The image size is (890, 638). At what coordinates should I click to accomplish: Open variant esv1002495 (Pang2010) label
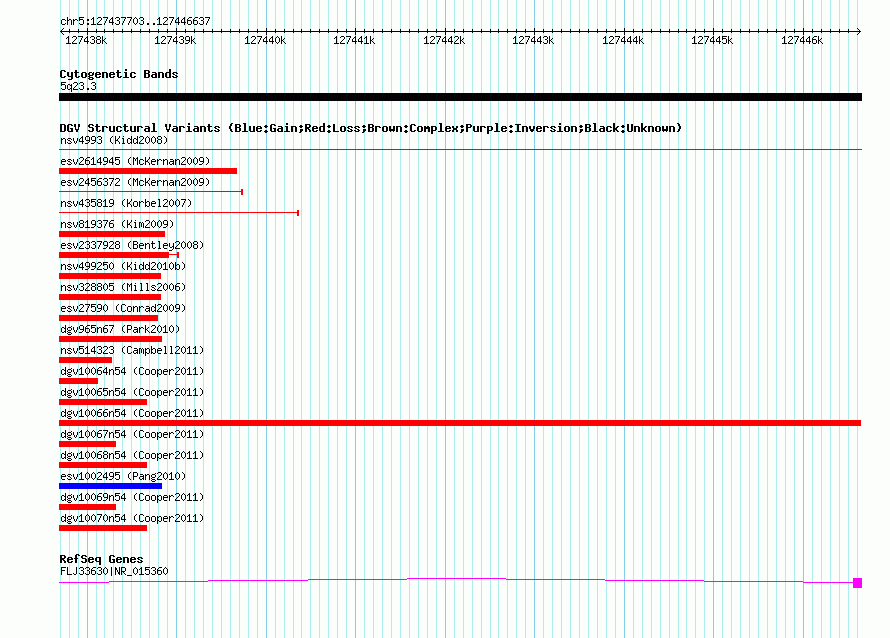pos(123,476)
